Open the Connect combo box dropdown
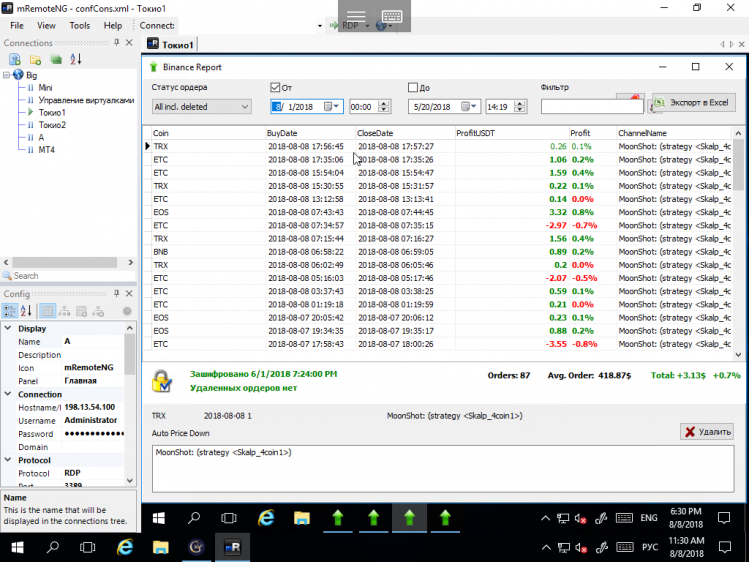749x562 pixels. click(320, 26)
